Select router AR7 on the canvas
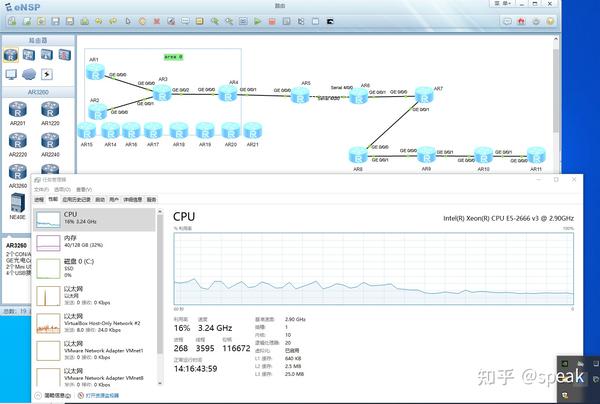The image size is (600, 404). point(424,95)
